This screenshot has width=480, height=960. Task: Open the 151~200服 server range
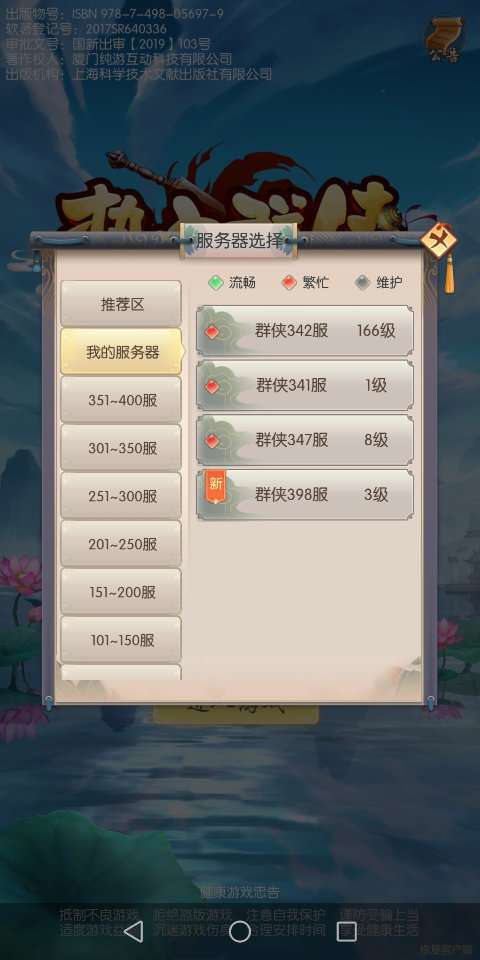(121, 593)
